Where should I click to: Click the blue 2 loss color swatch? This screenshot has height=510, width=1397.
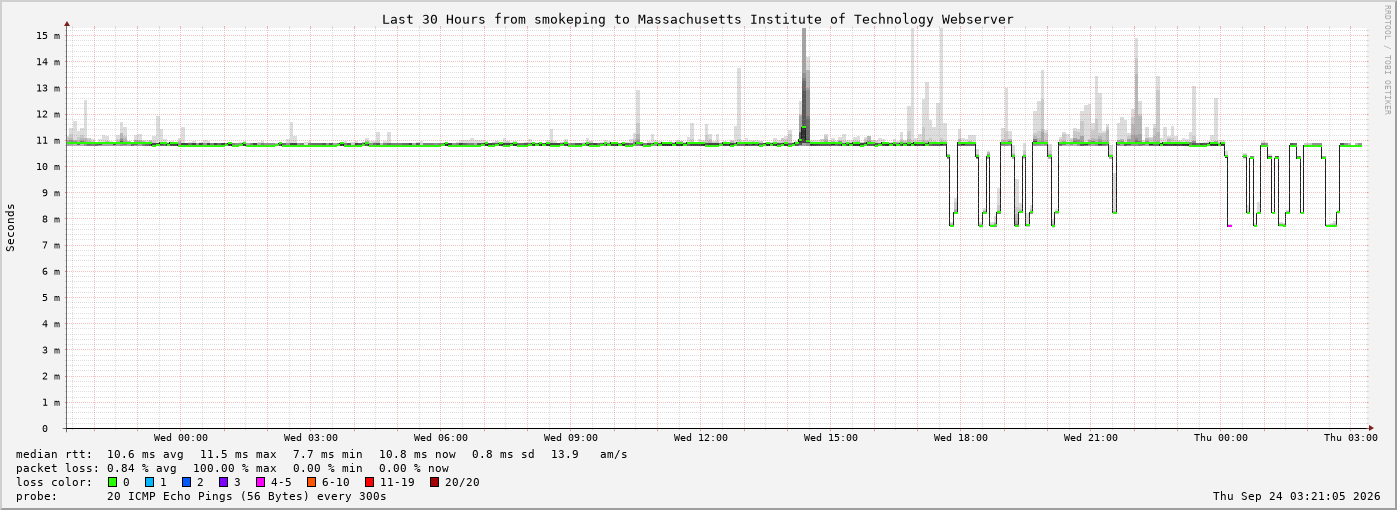click(187, 482)
